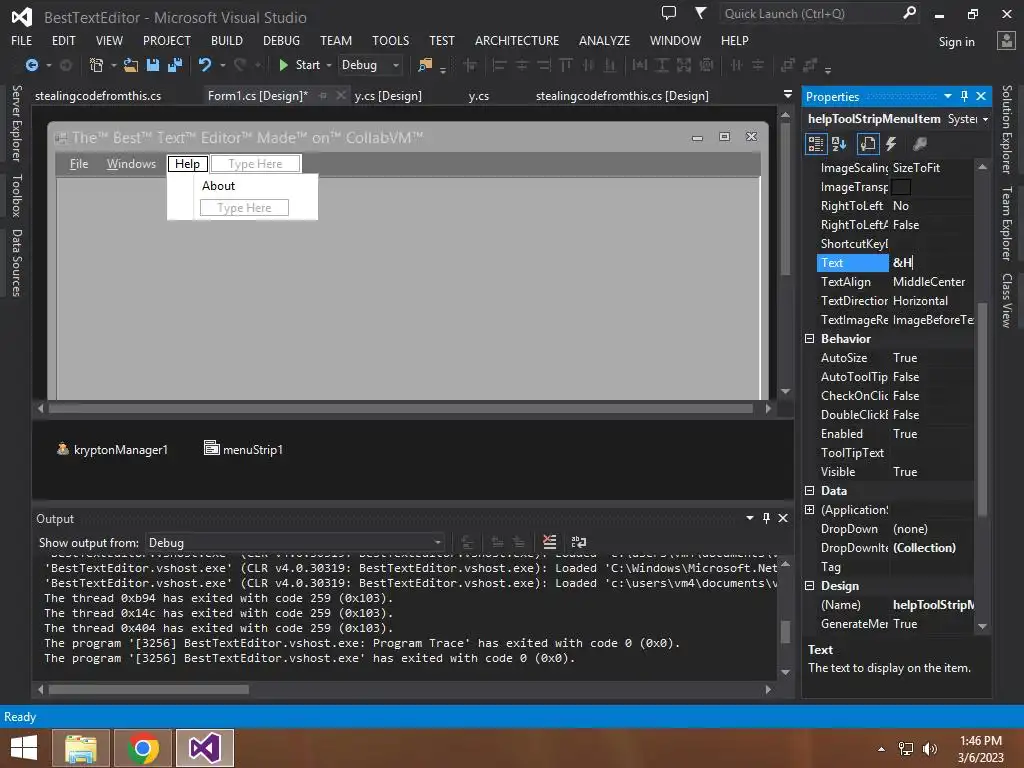Click the volume speaker tray icon
Screen dimensions: 1024x768
tap(930, 749)
